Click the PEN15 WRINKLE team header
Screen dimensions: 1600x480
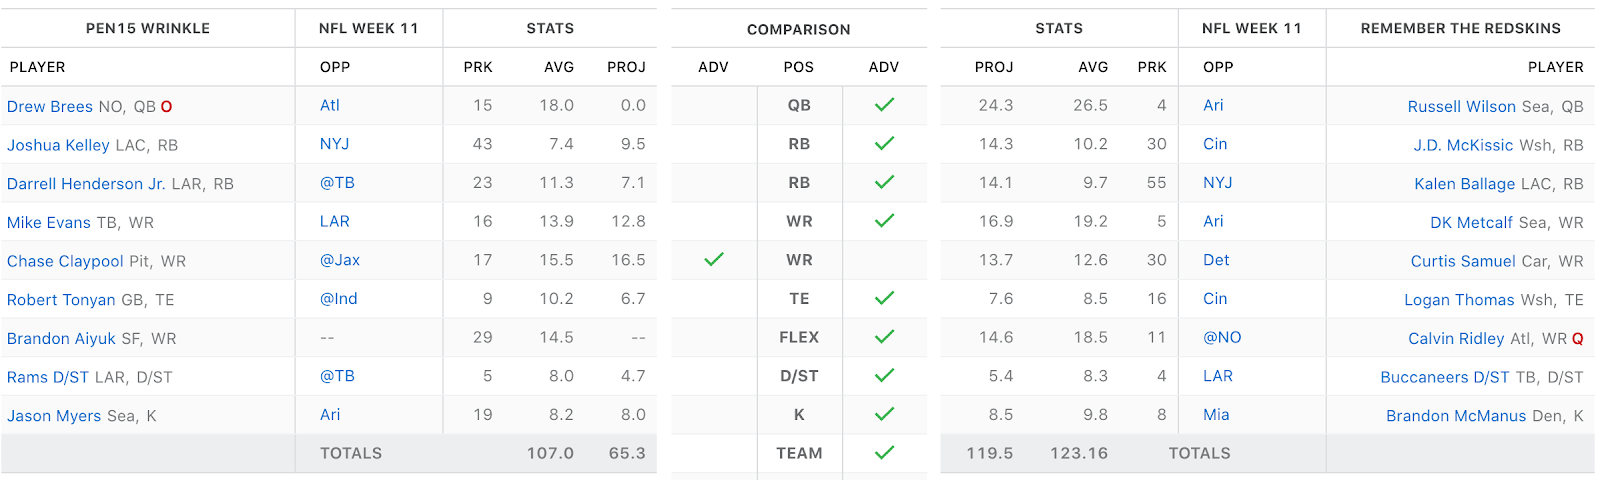[x=148, y=28]
